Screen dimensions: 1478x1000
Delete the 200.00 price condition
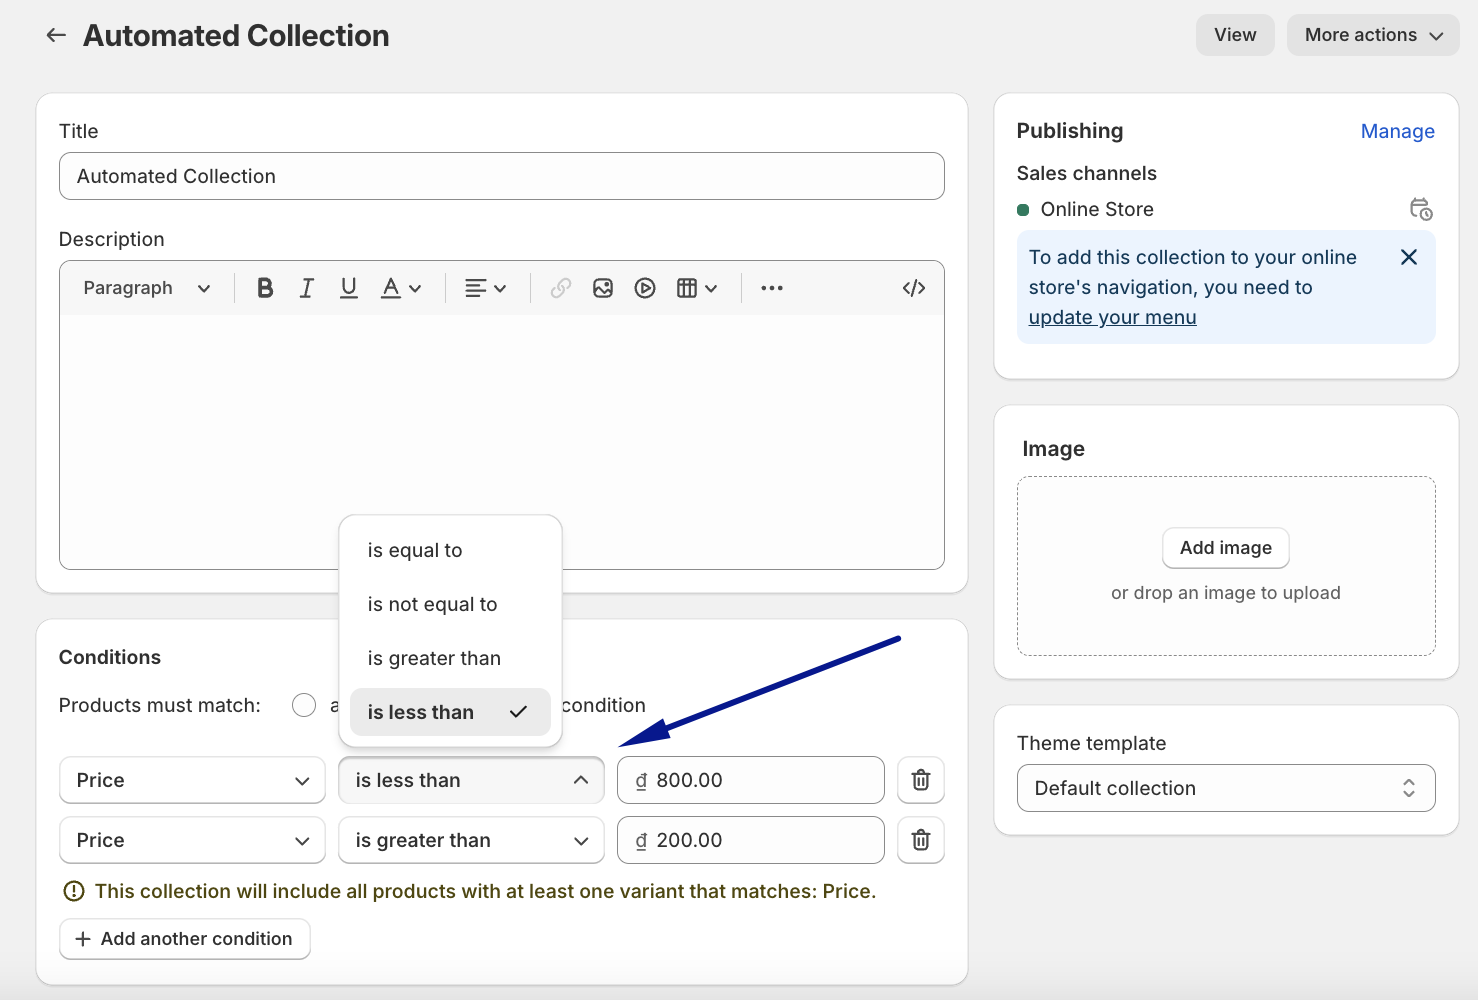tap(921, 840)
